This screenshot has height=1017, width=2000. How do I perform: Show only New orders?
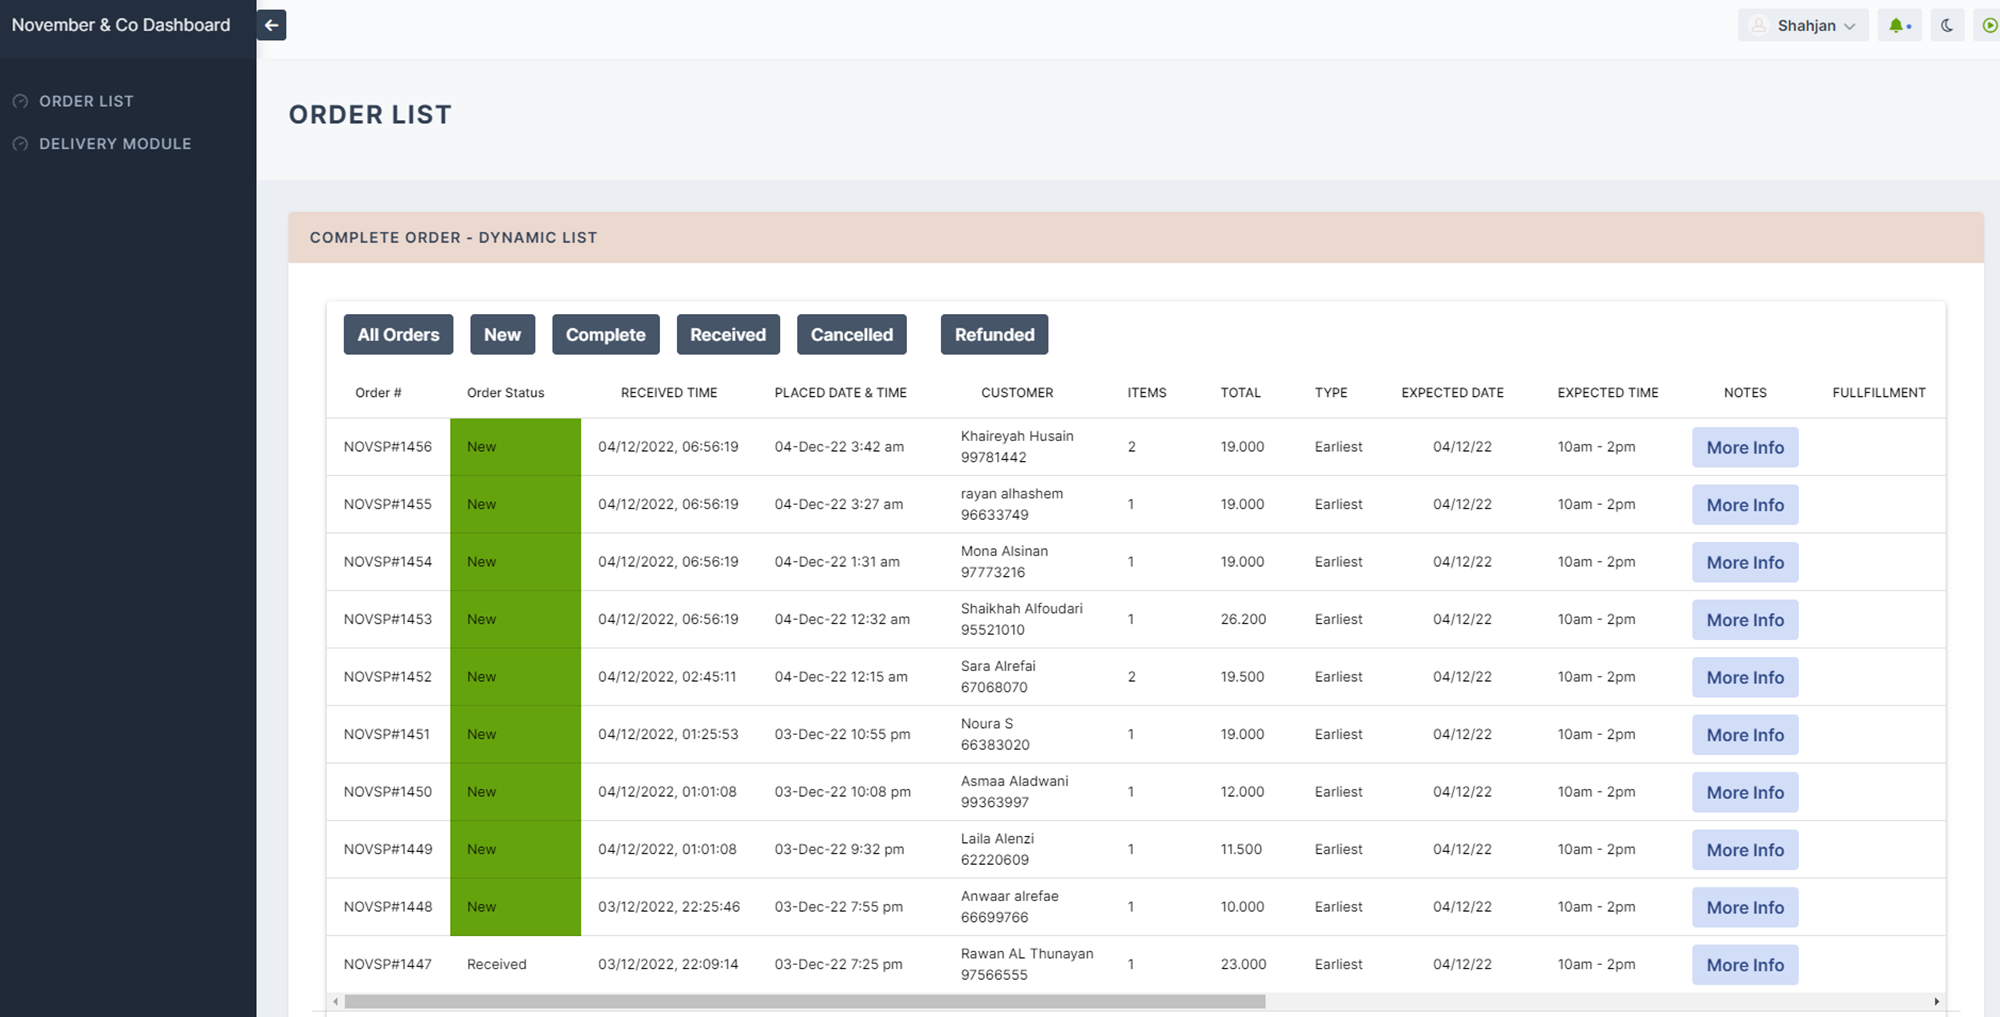(502, 335)
